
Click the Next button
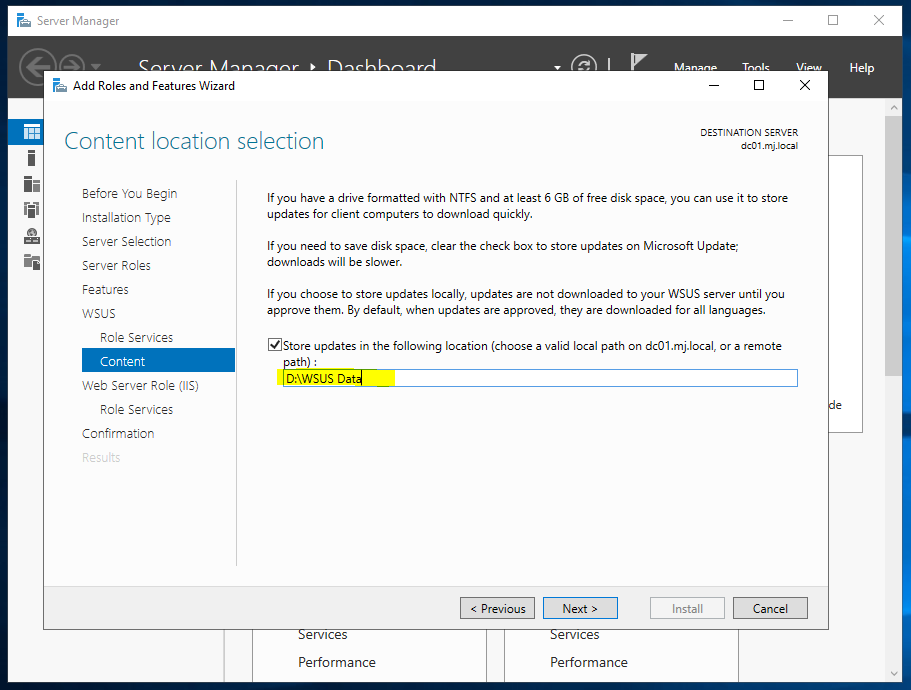pos(580,608)
